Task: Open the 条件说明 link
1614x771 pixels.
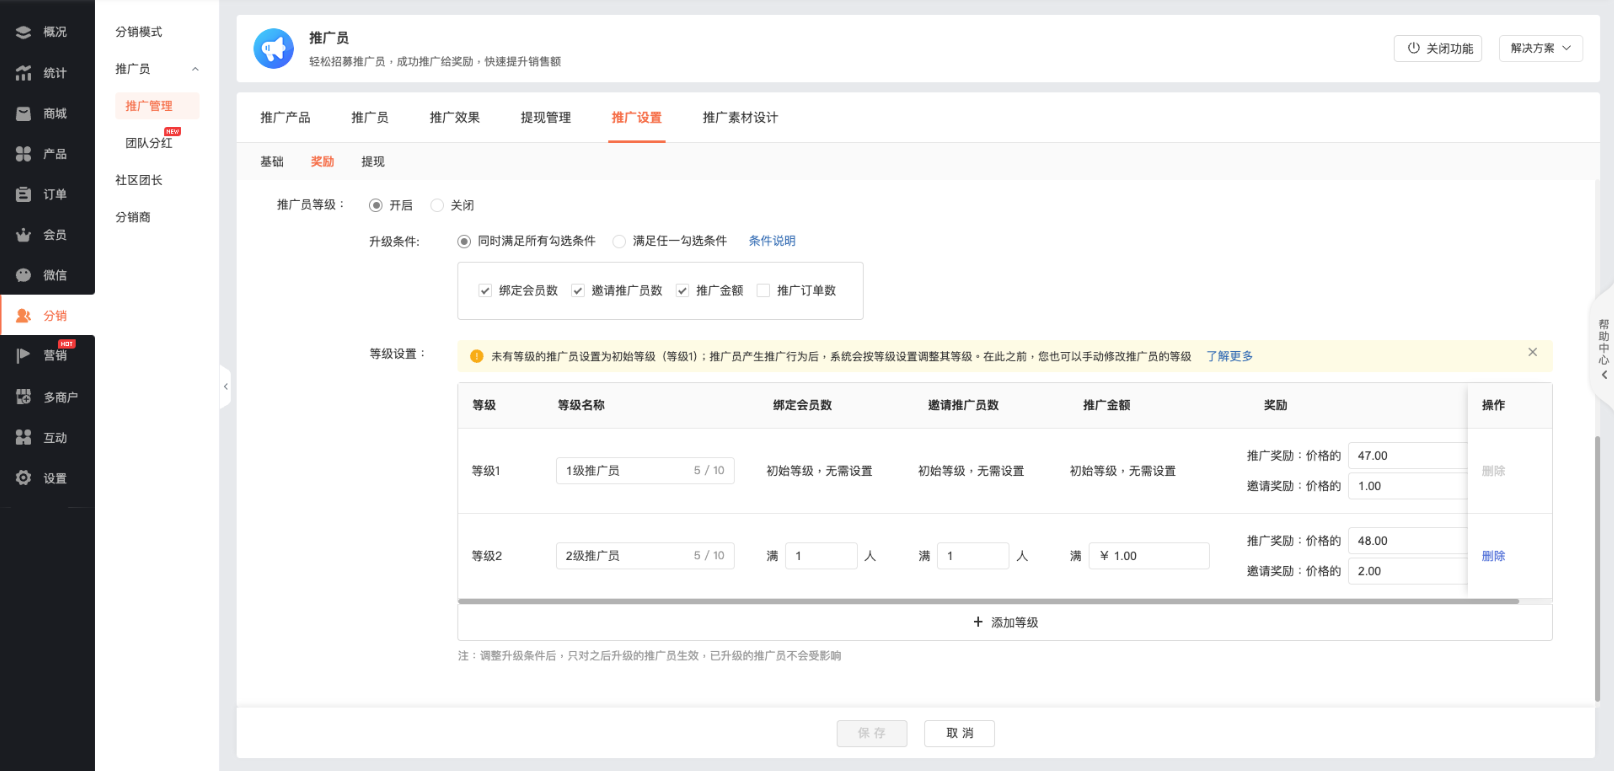Action: point(771,241)
